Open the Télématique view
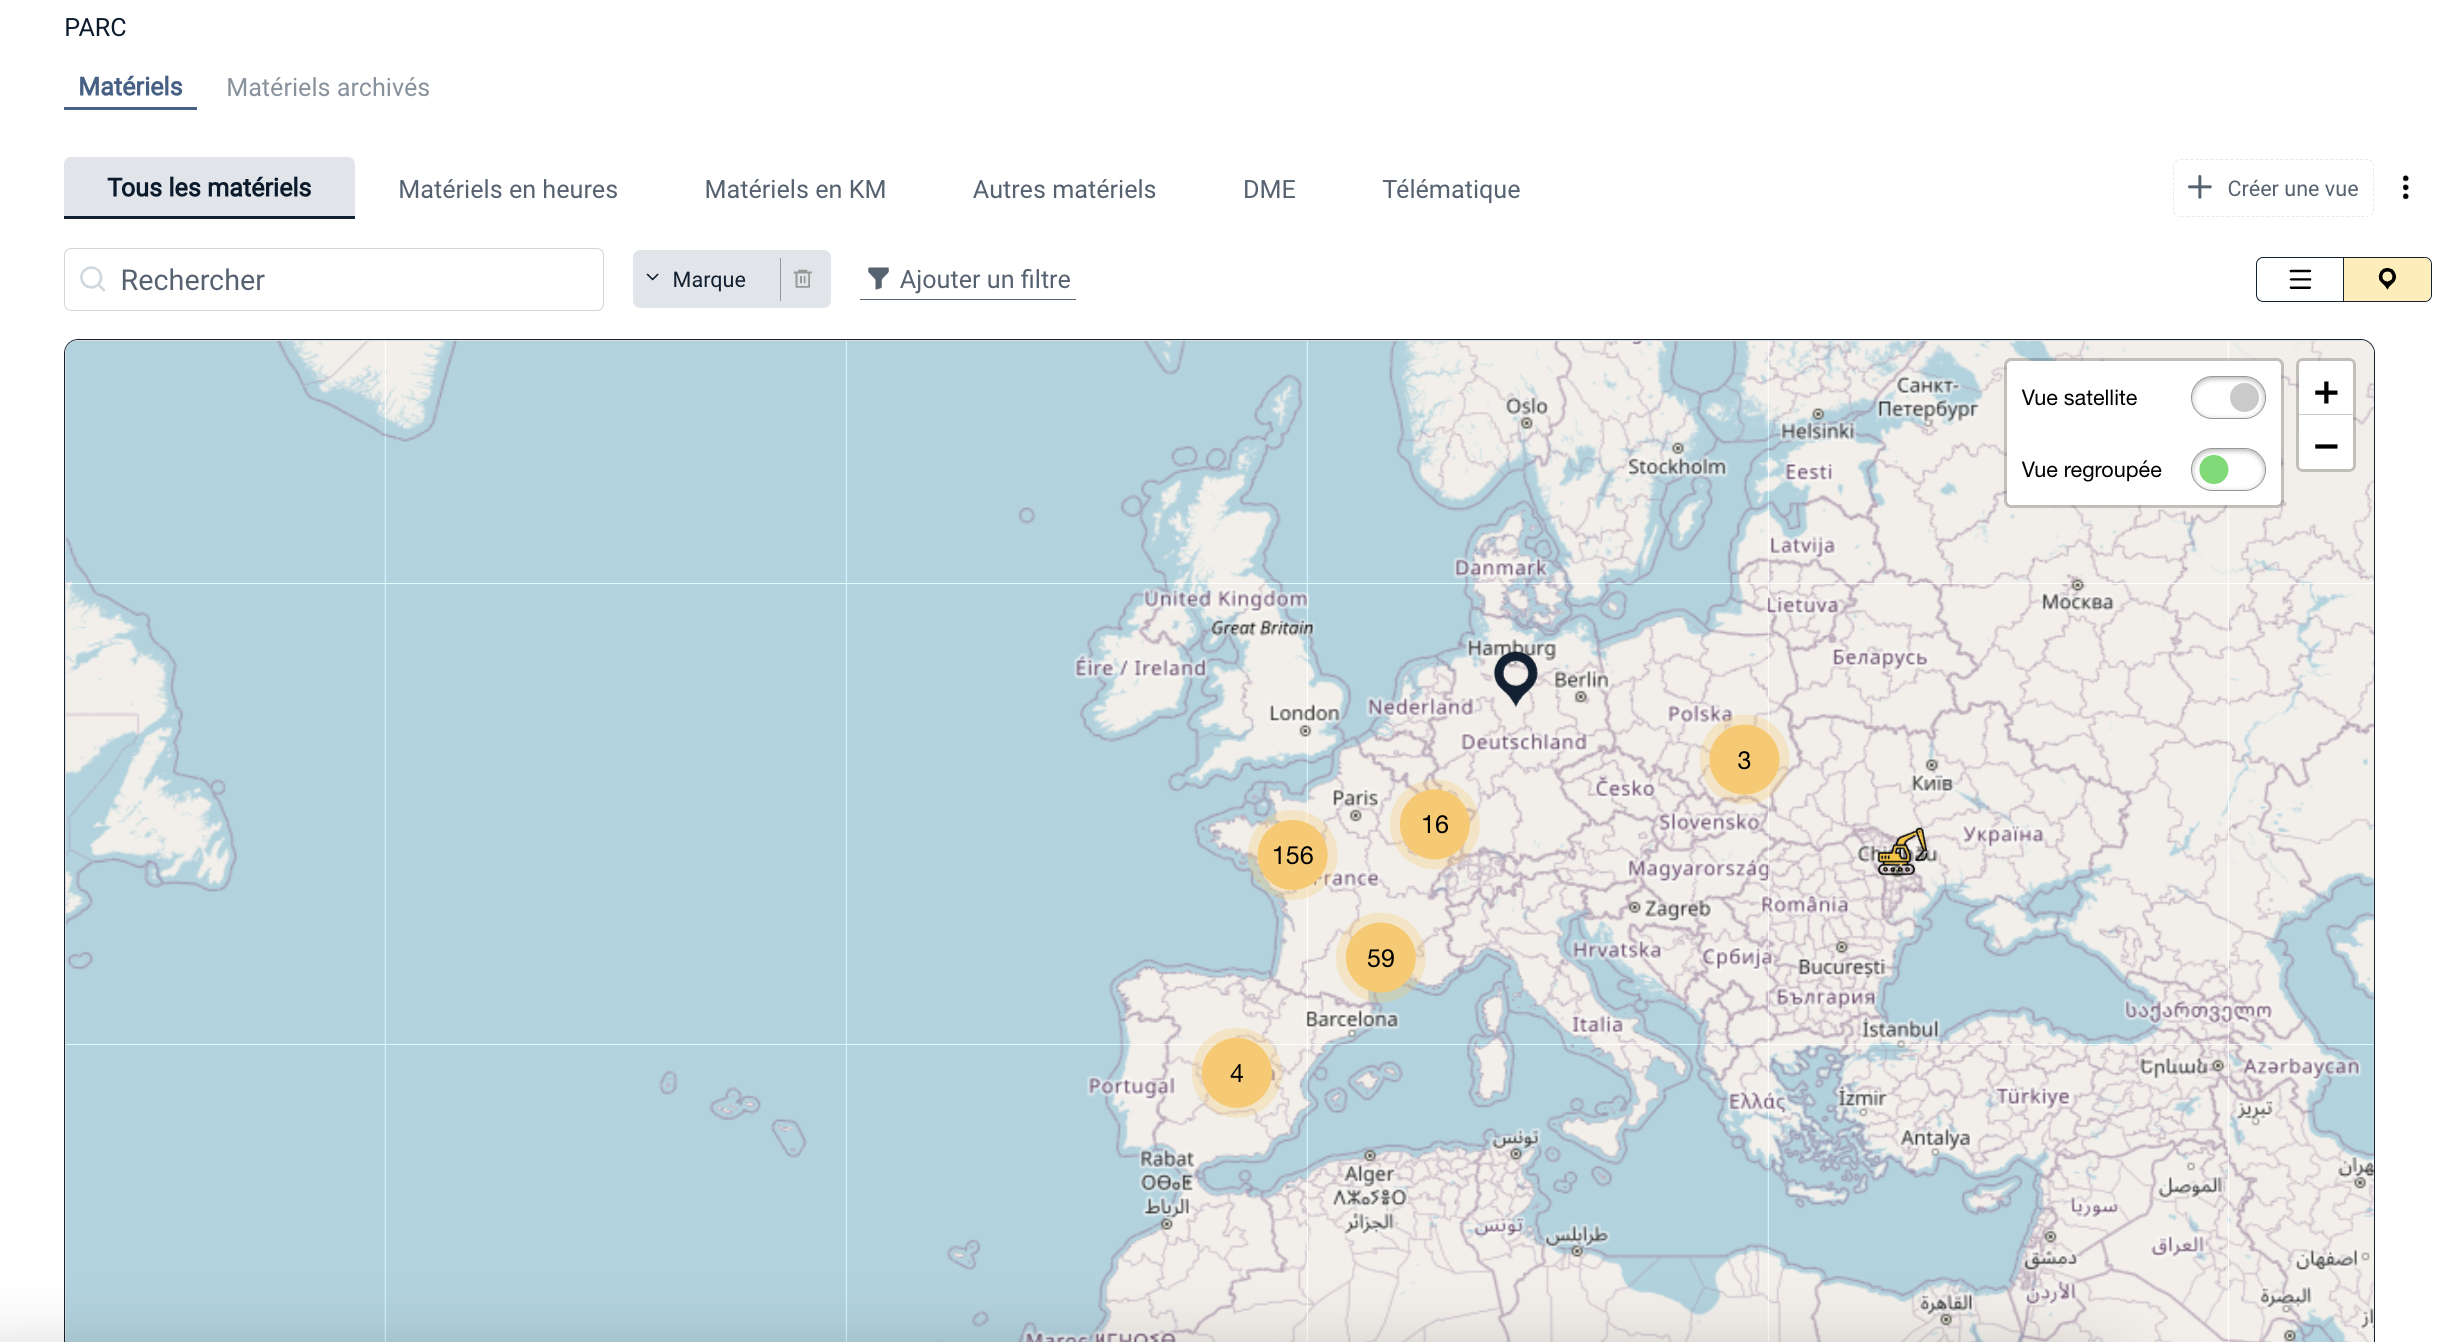 click(x=1451, y=189)
